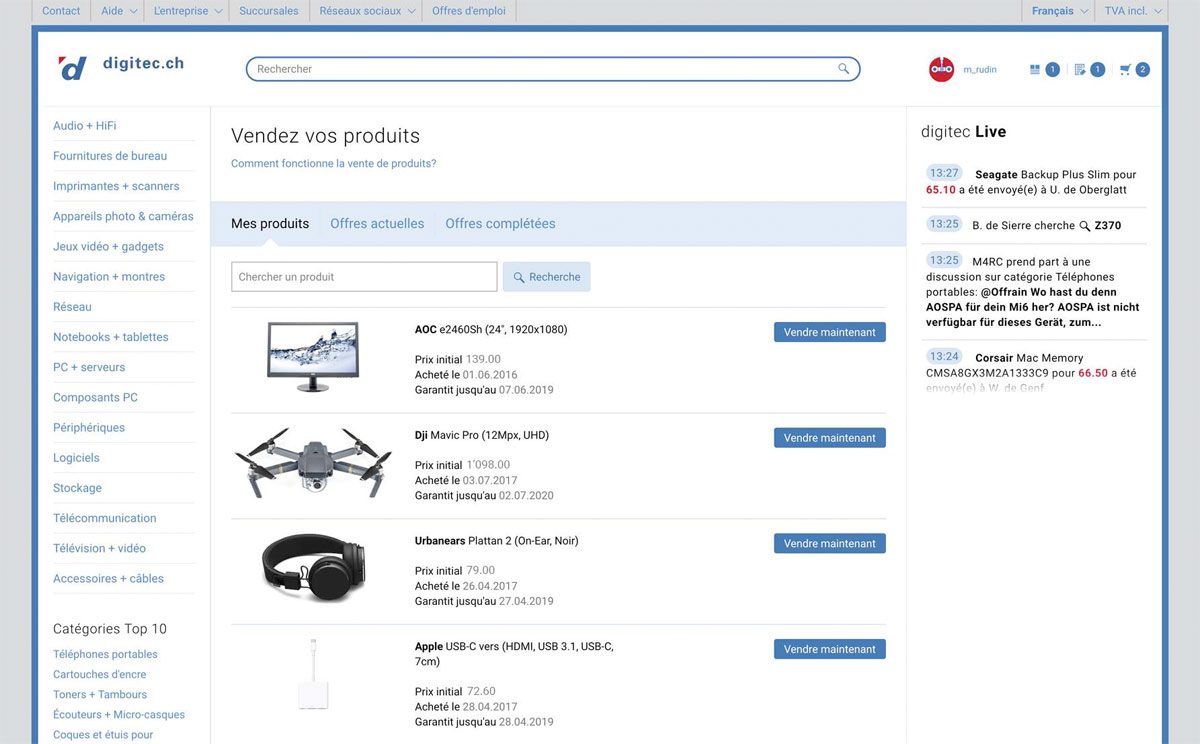
Task: Open Réseau category
Action: (x=72, y=307)
